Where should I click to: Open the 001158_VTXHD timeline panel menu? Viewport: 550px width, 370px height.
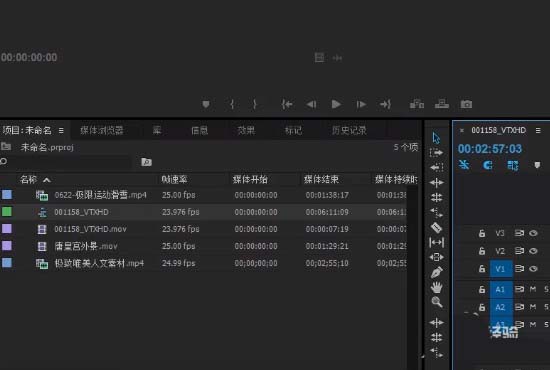(x=538, y=130)
